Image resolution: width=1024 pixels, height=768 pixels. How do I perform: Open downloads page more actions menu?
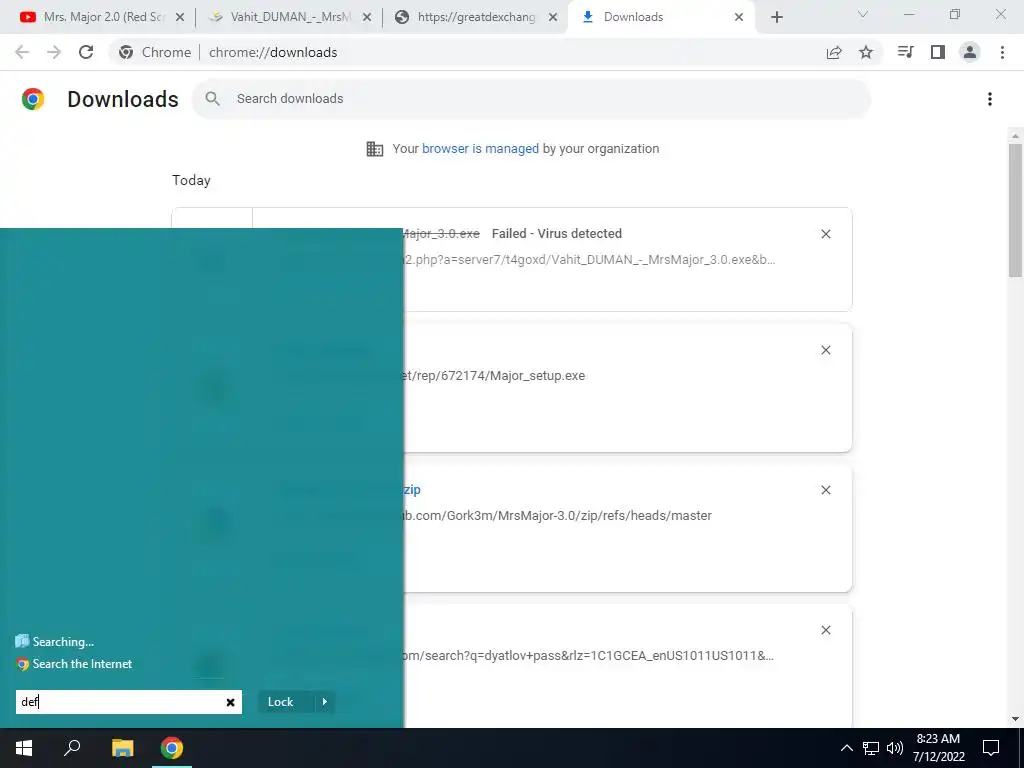(x=990, y=99)
